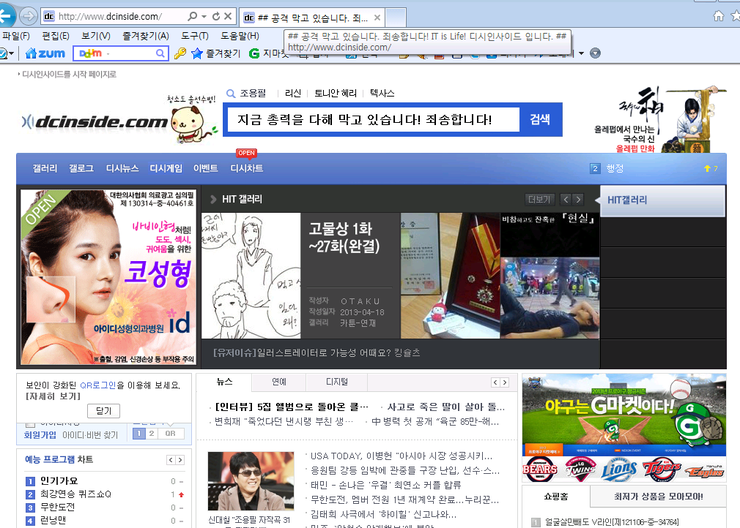Stop loading with address bar X icon

click(x=227, y=16)
